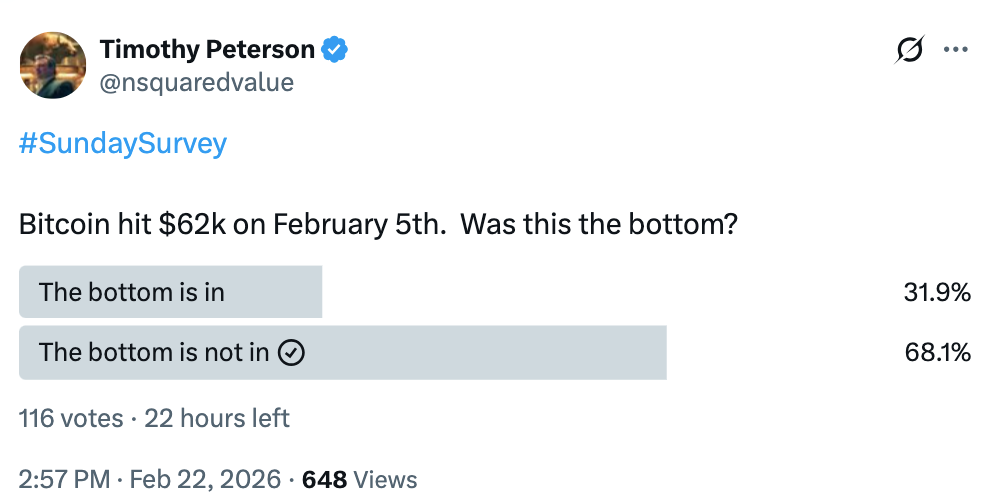The image size is (997, 502).
Task: Click the '648 Views' counter
Action: pyautogui.click(x=359, y=479)
